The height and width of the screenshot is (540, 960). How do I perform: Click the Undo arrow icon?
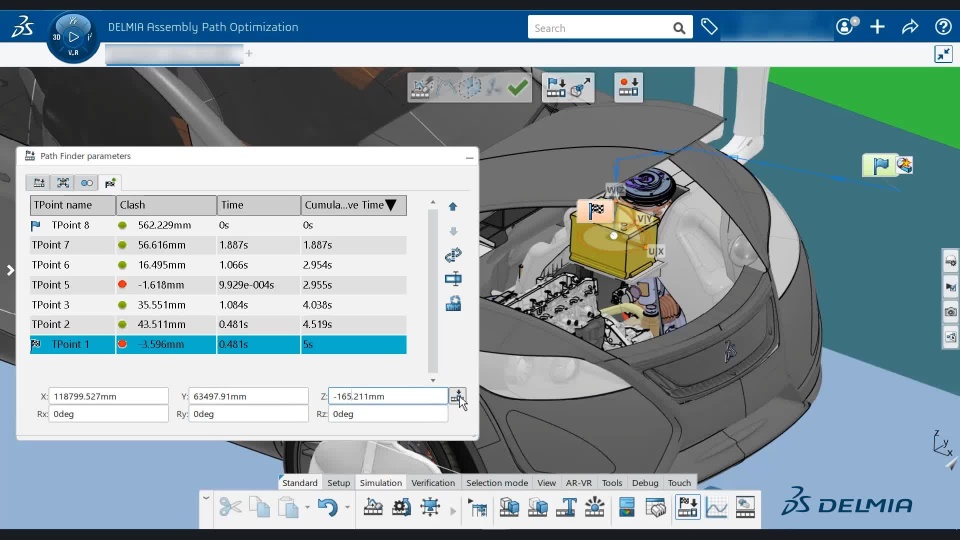[x=328, y=507]
